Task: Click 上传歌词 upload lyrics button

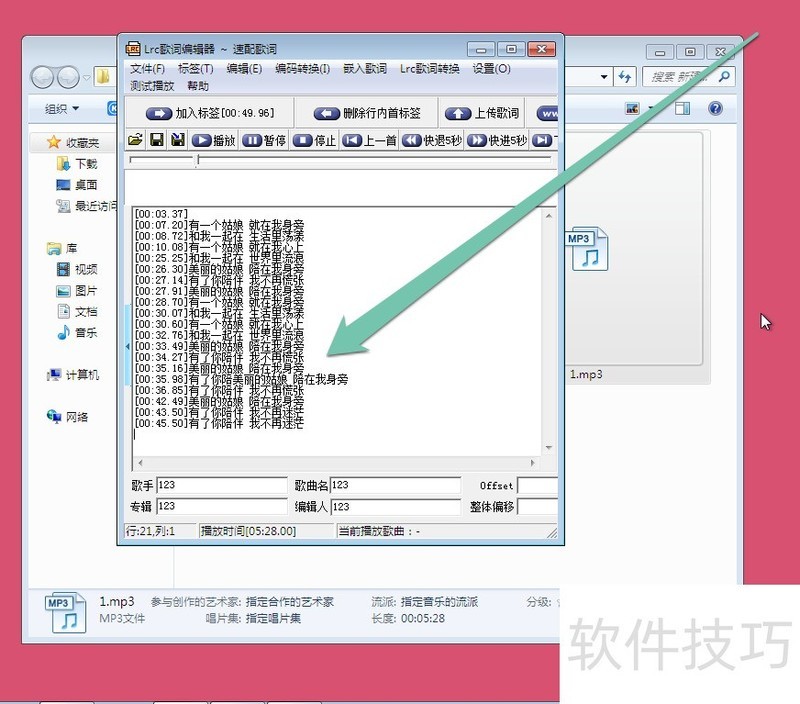Action: (x=482, y=113)
